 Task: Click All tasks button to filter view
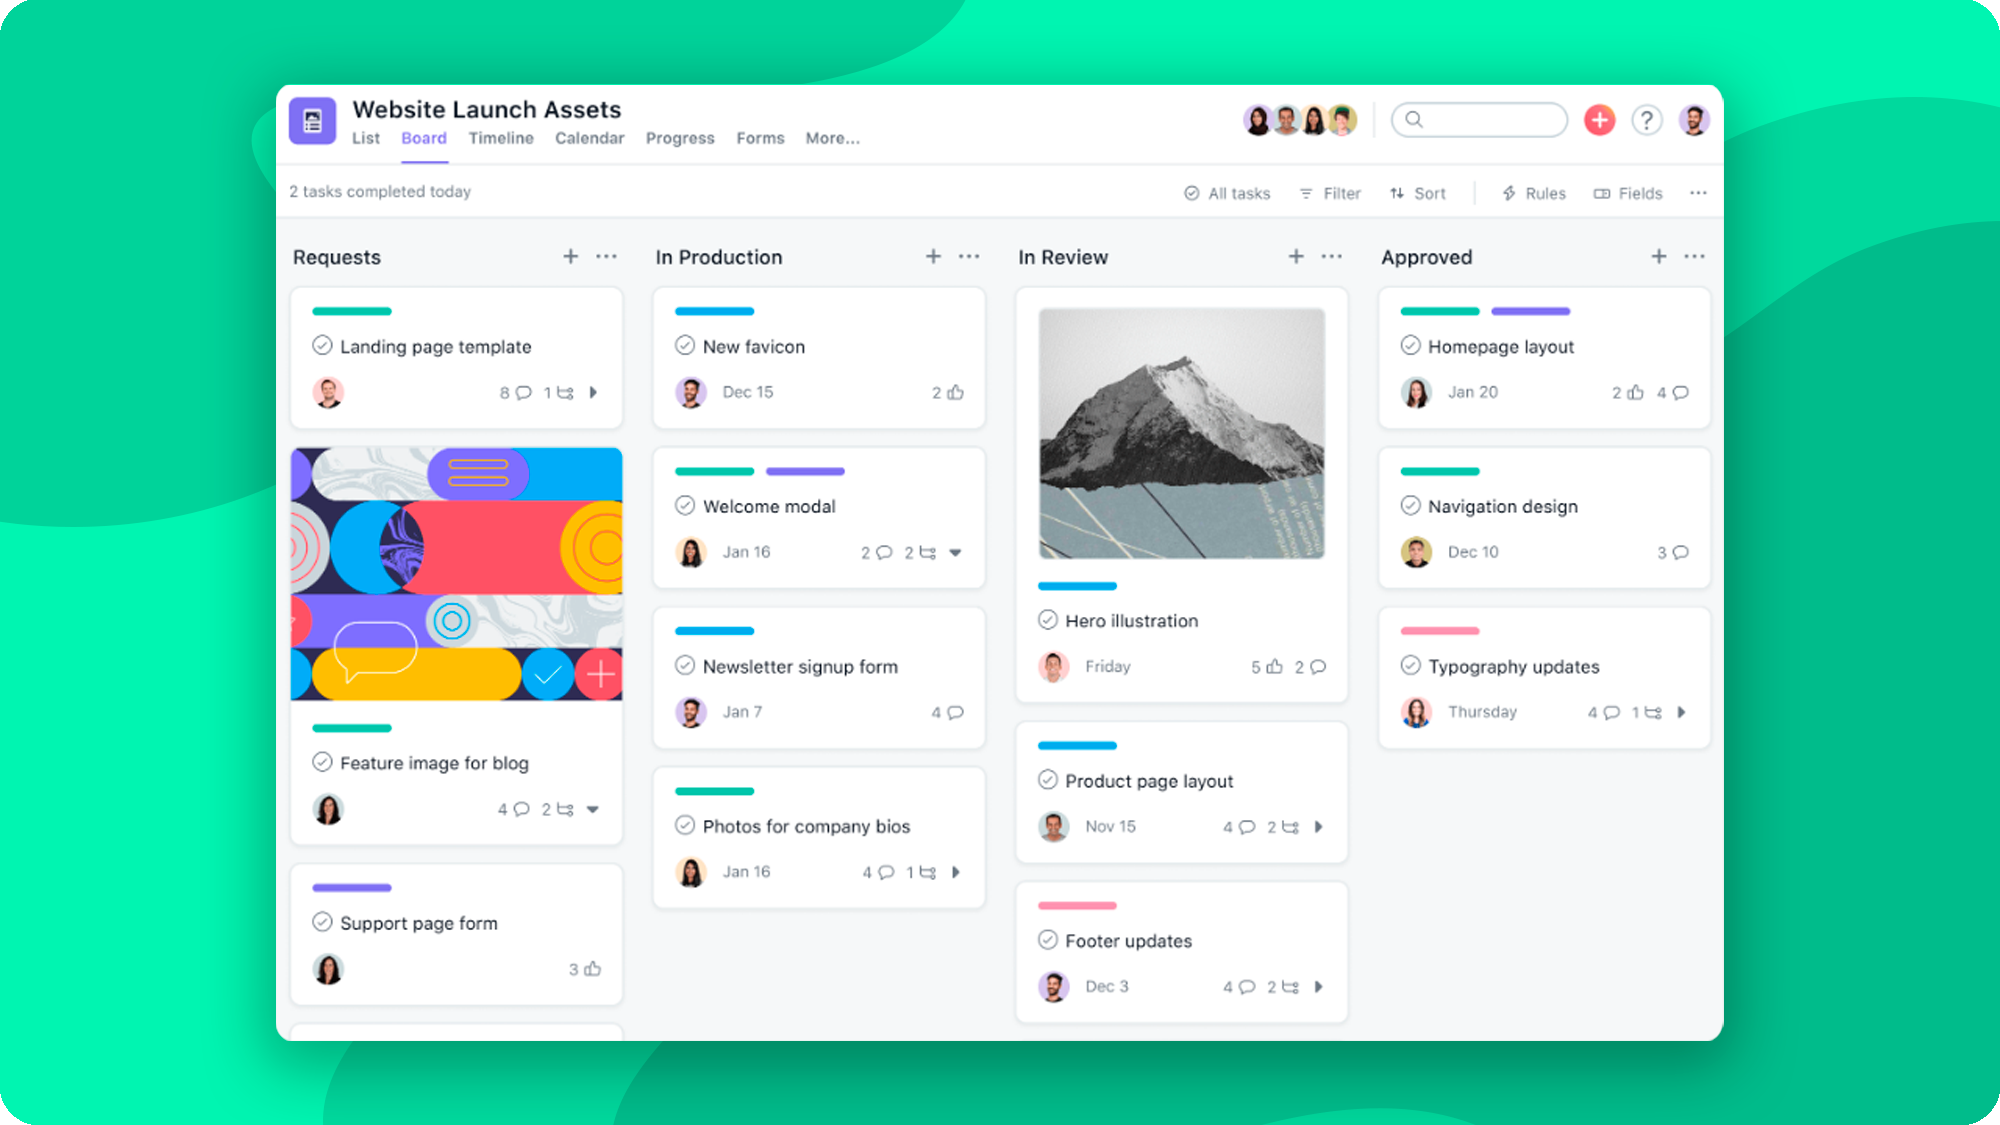tap(1225, 192)
